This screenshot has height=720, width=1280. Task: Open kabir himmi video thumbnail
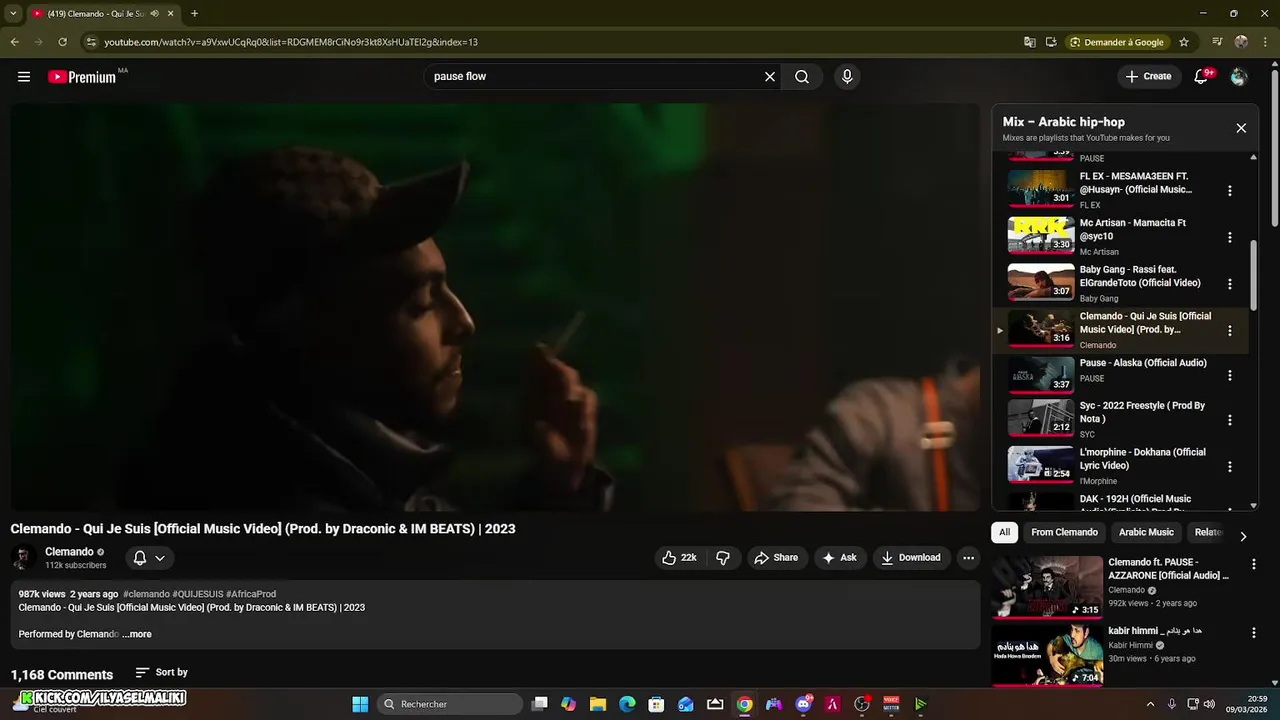(1047, 654)
